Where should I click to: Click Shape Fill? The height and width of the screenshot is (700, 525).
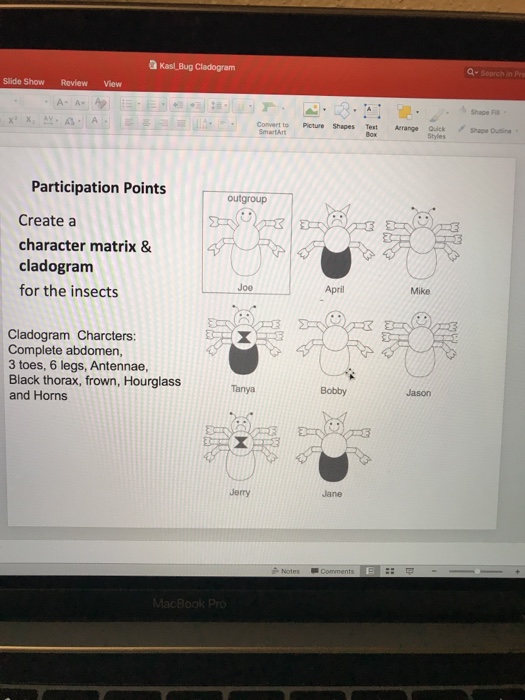pyautogui.click(x=484, y=112)
